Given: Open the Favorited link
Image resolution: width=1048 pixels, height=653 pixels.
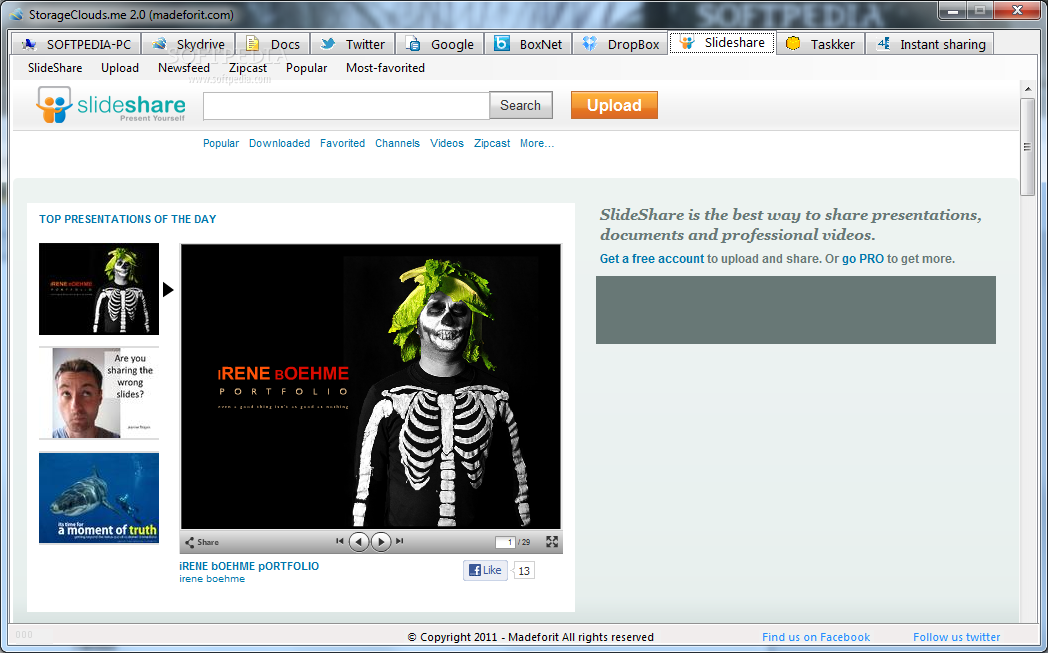Looking at the screenshot, I should coord(342,143).
